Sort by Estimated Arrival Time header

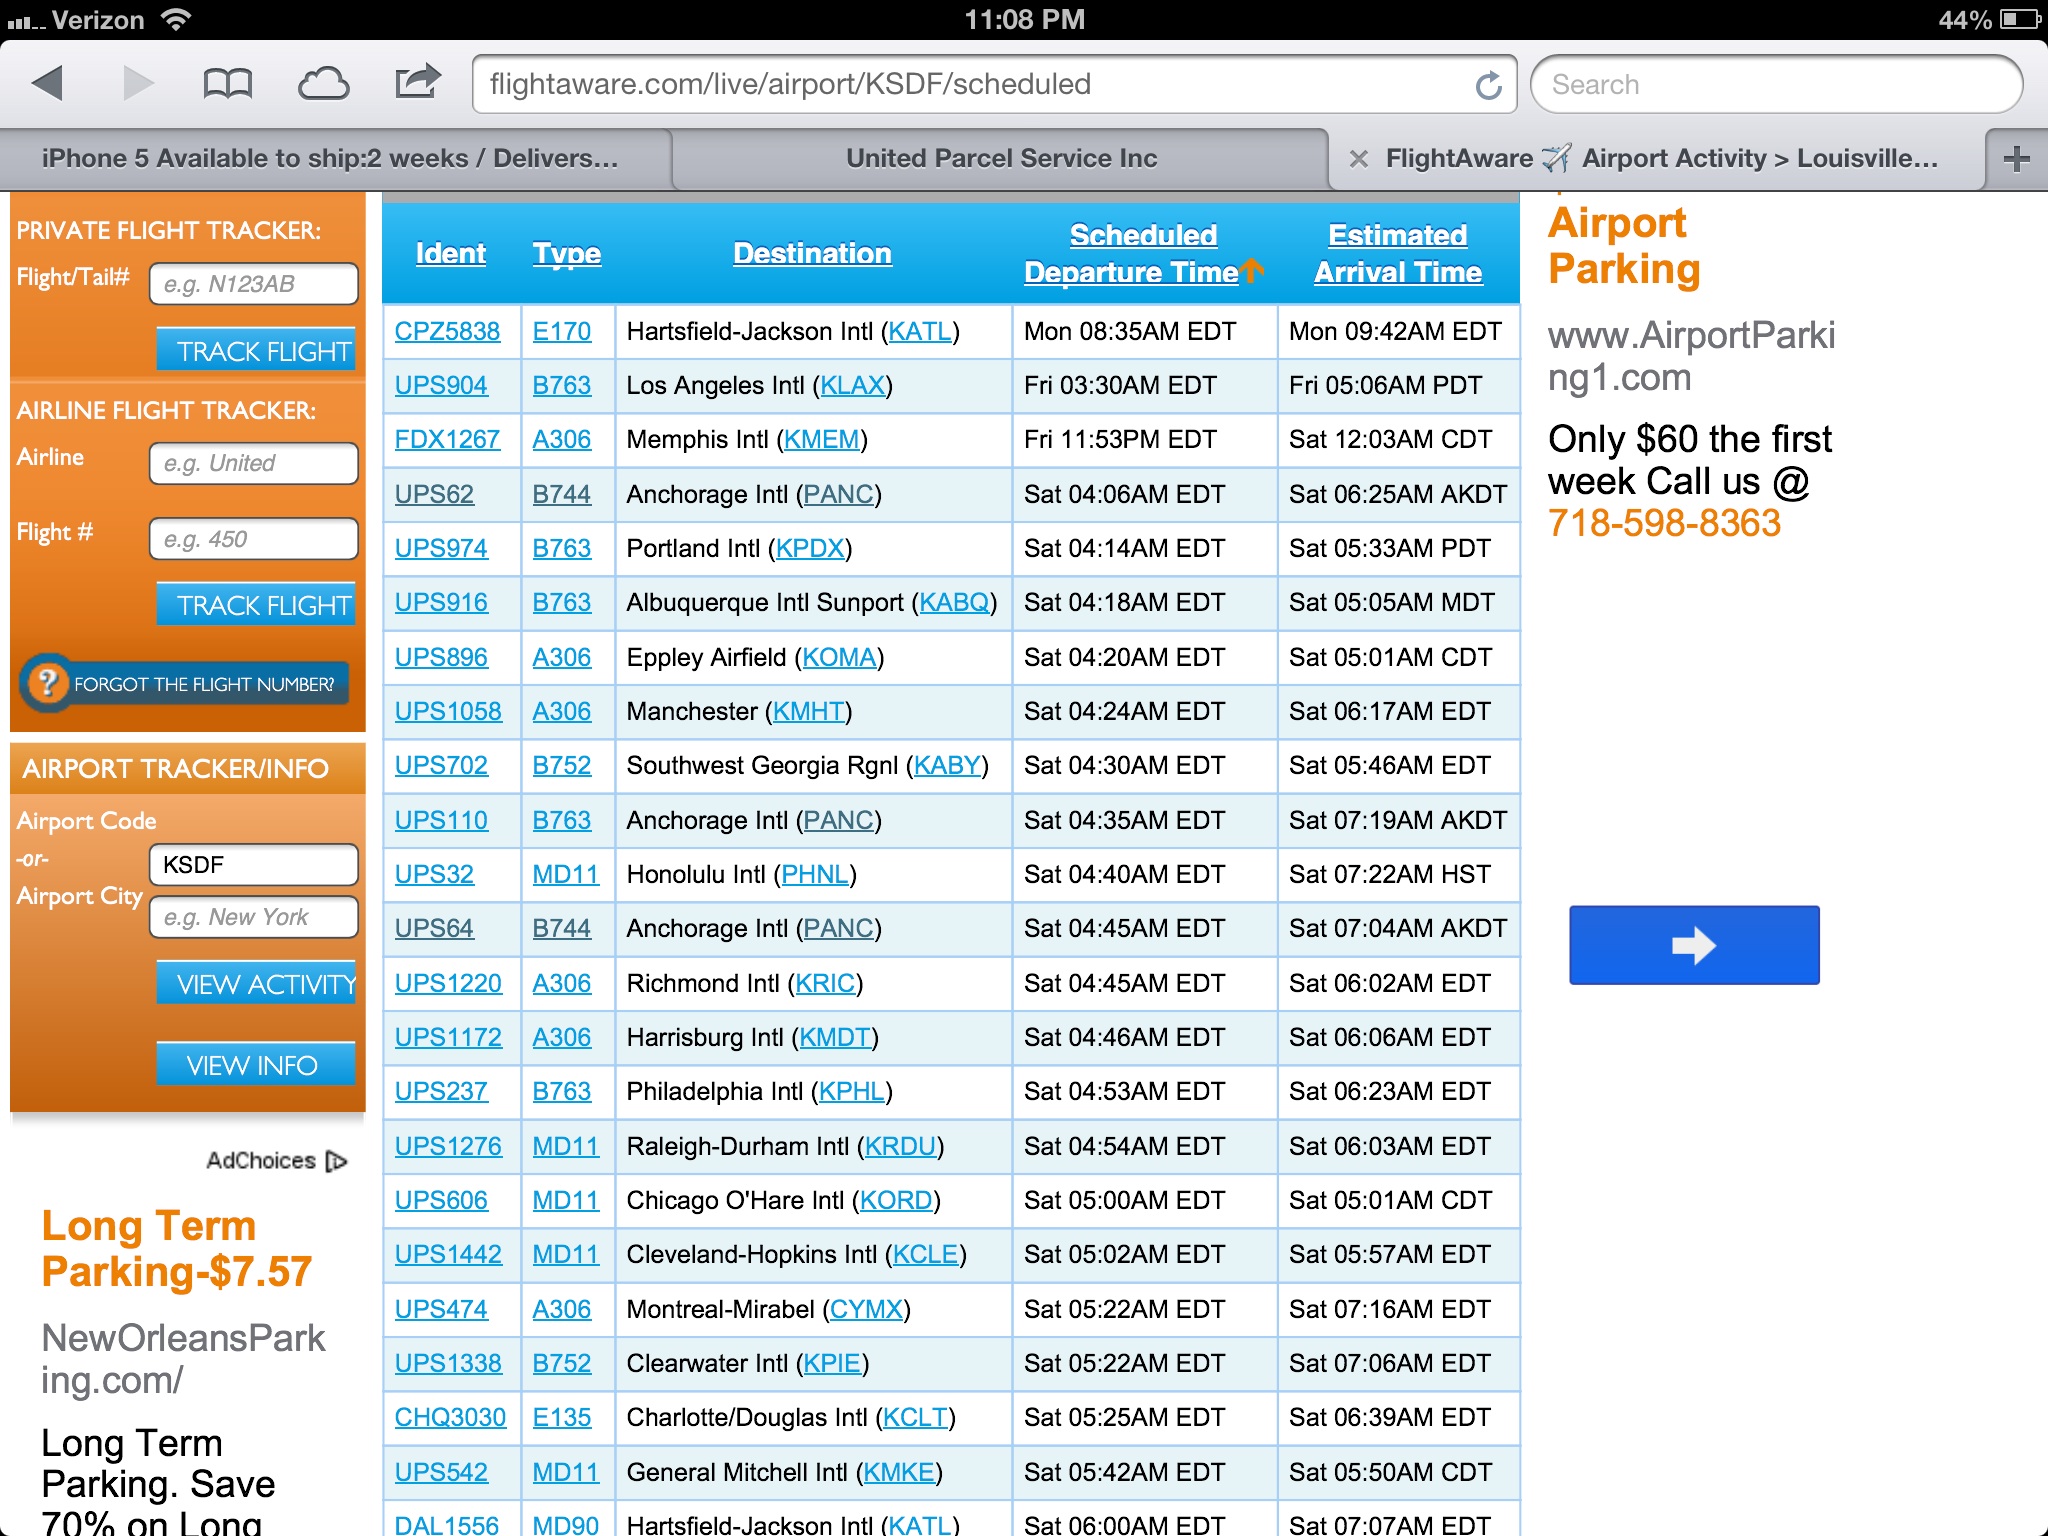tap(1398, 254)
